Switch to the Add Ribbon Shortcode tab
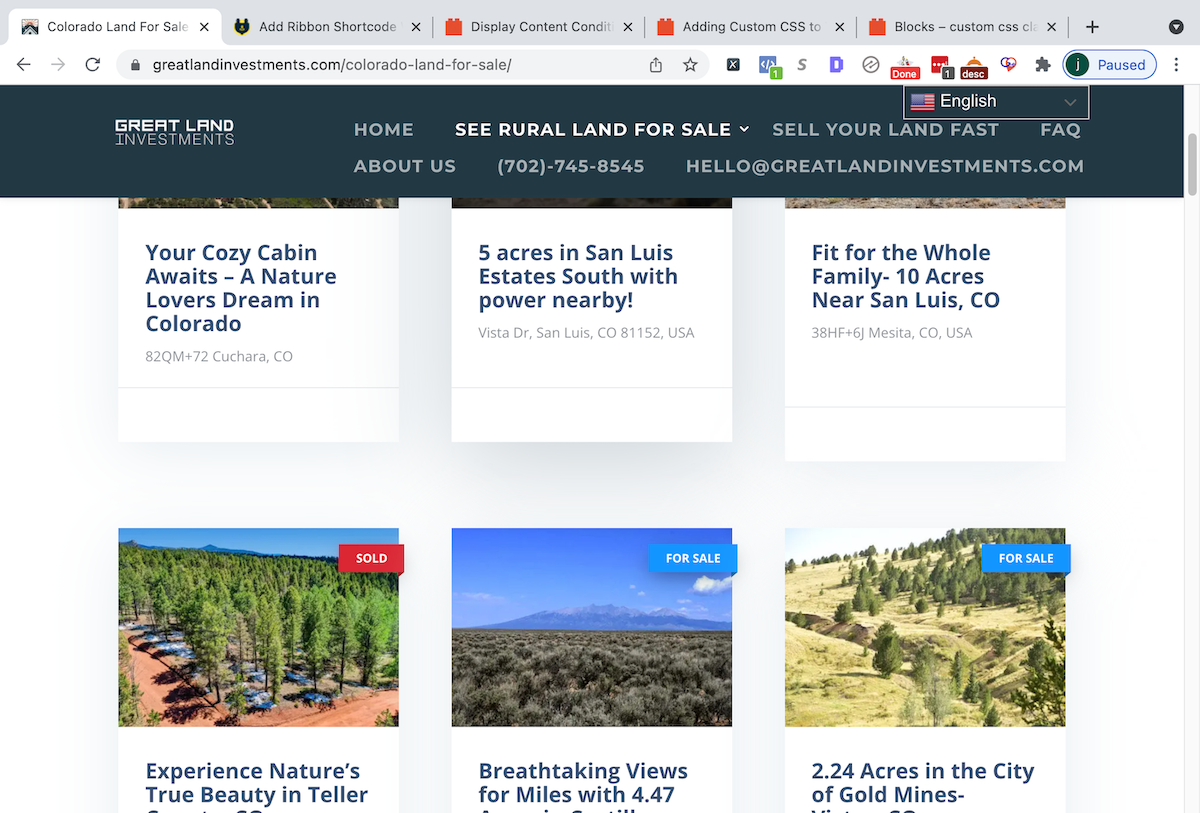1200x813 pixels. click(326, 27)
